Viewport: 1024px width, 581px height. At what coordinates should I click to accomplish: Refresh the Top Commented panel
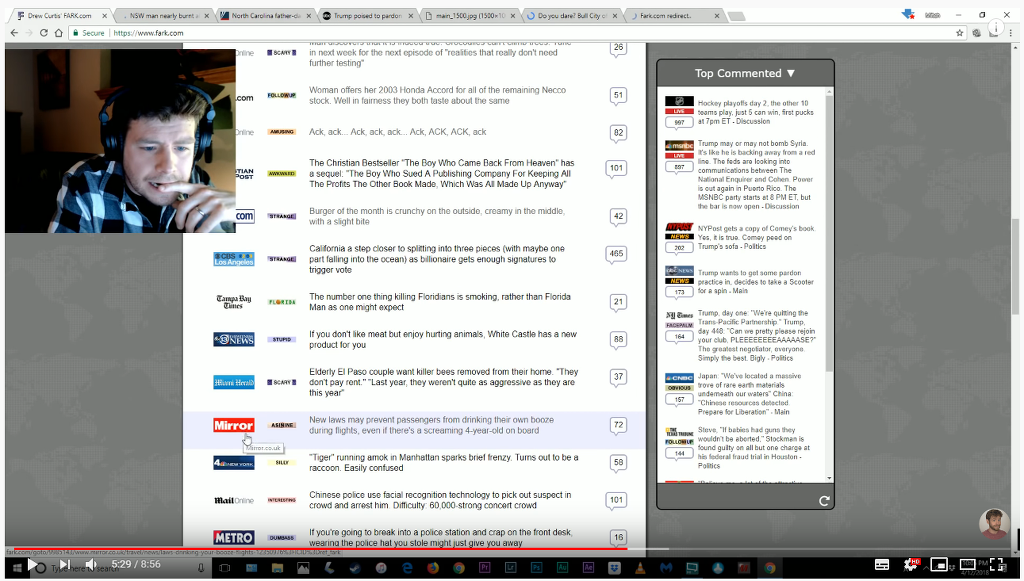824,500
